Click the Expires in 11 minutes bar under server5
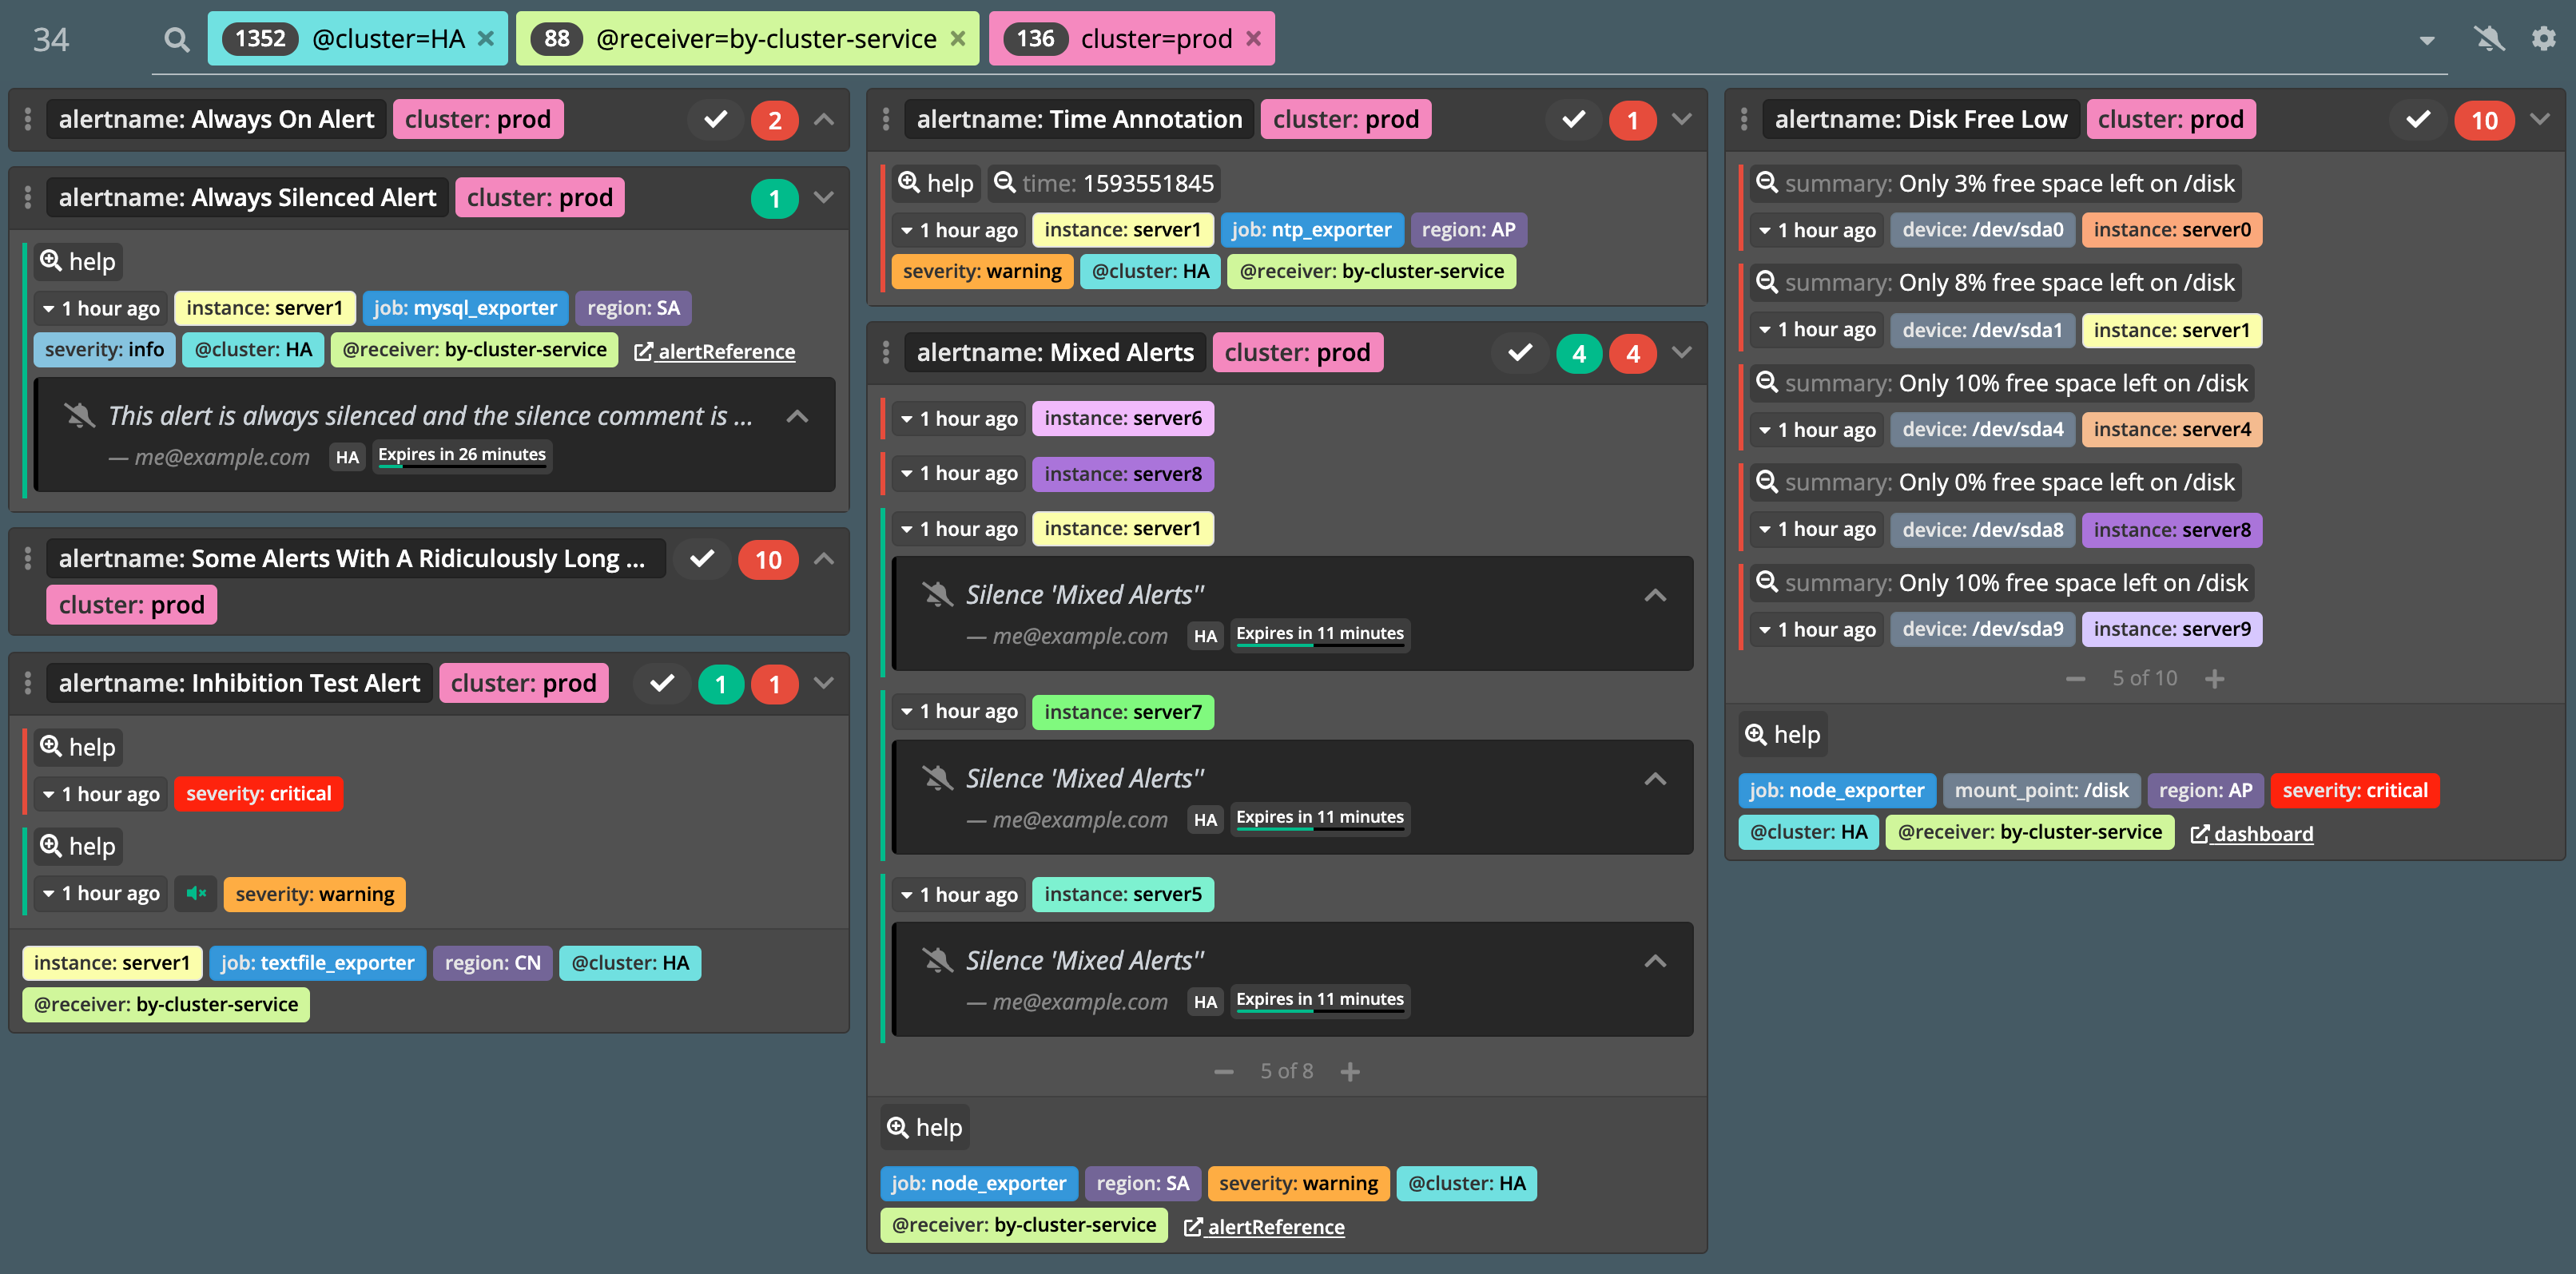This screenshot has height=1274, width=2576. [1320, 1000]
